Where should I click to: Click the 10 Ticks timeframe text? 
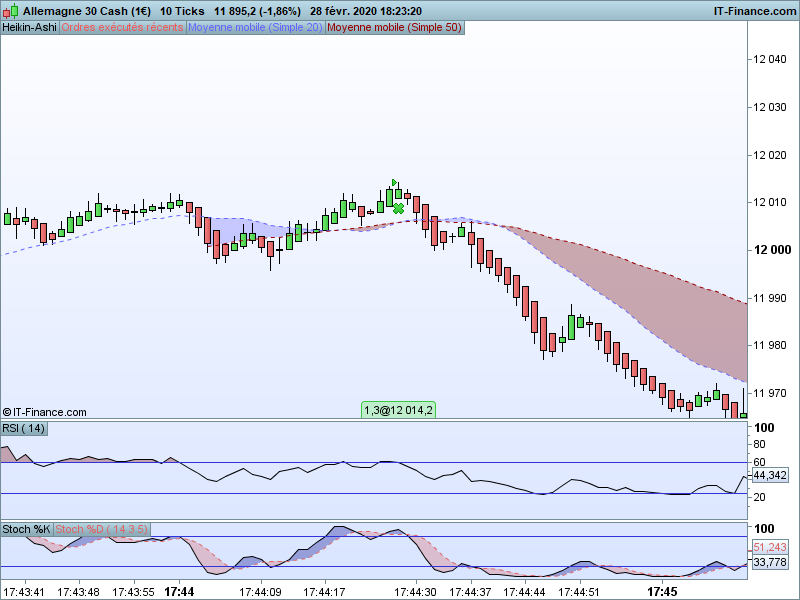182,11
